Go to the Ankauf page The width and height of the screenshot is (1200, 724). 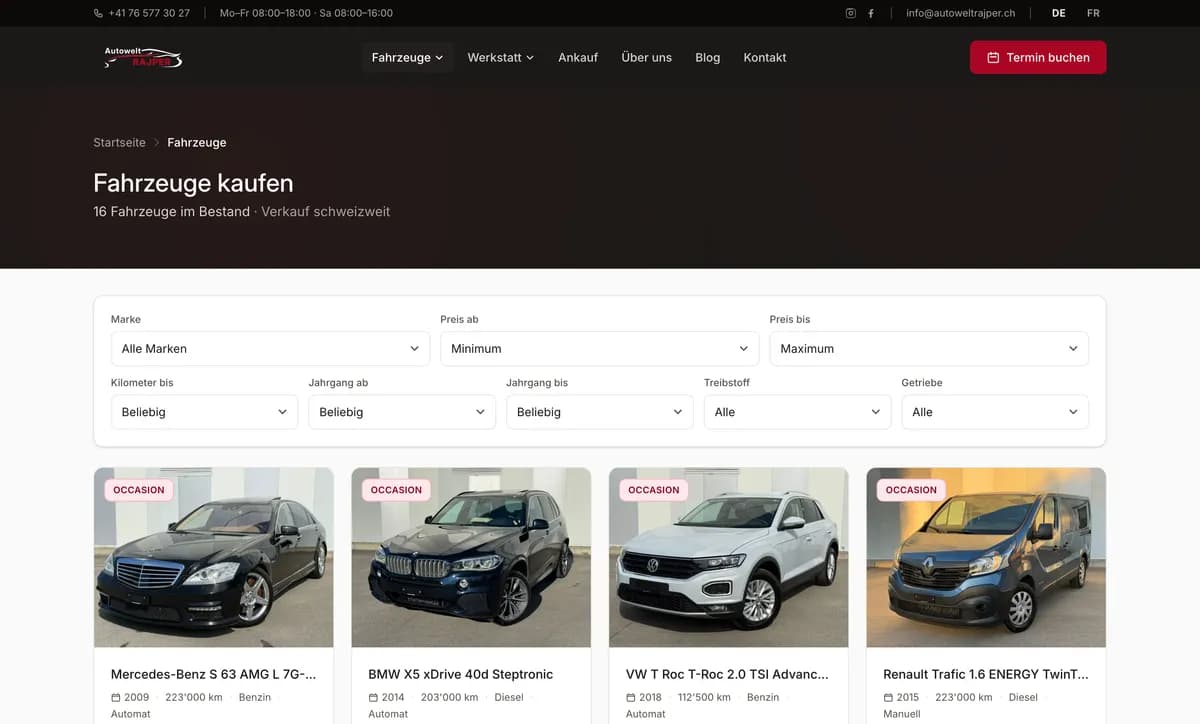pos(578,58)
